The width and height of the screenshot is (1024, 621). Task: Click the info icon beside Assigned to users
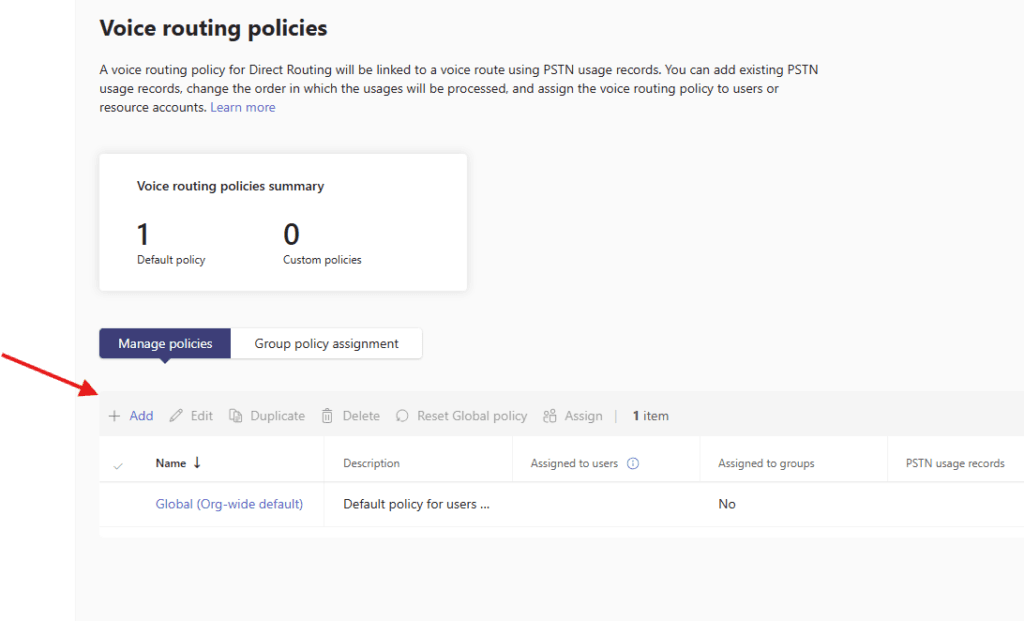point(632,464)
